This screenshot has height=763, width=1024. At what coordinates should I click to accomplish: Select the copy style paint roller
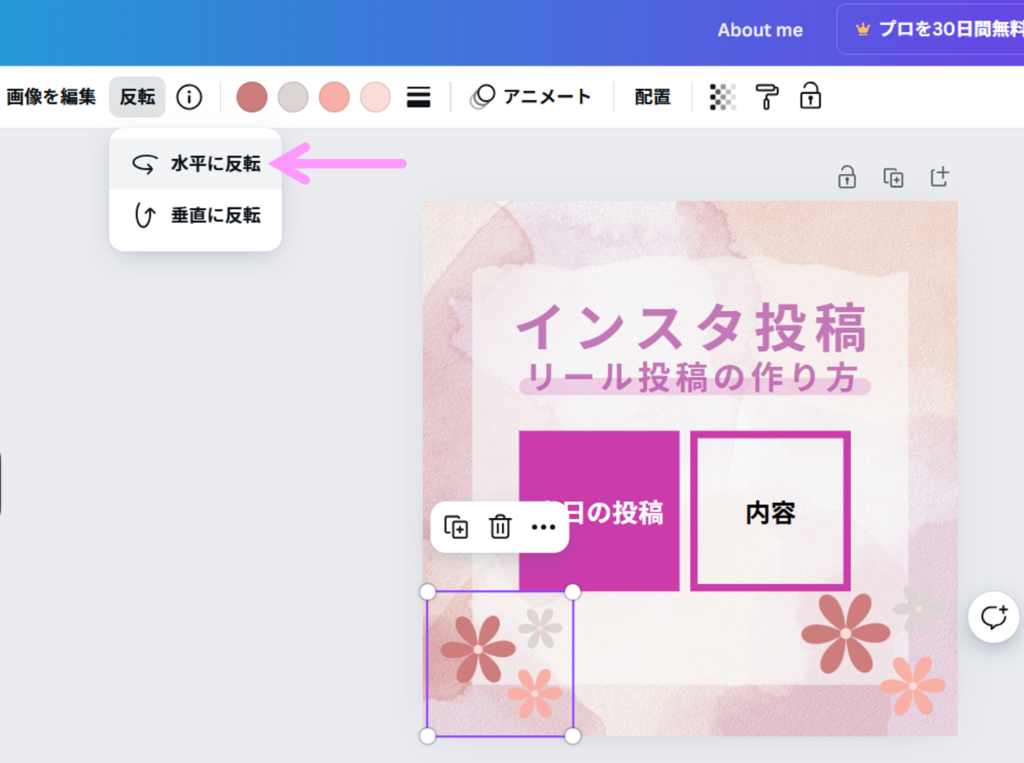(x=767, y=97)
